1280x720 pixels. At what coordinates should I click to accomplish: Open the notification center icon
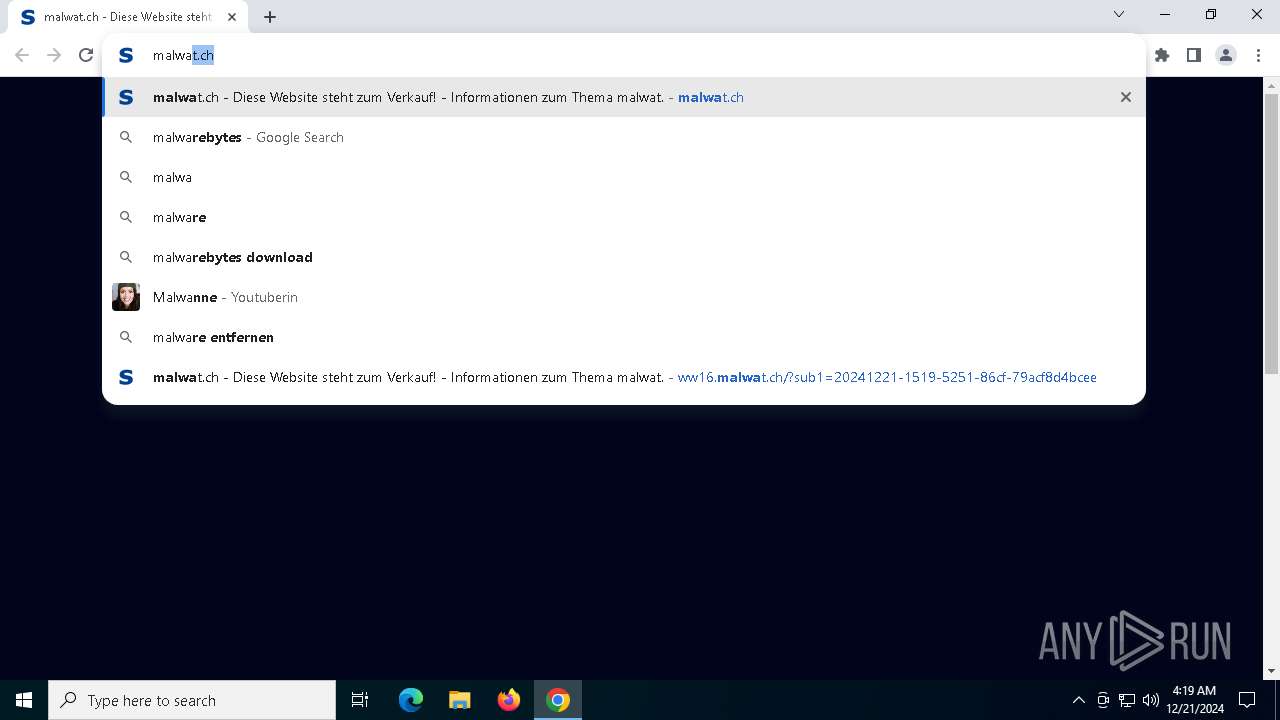pos(1247,700)
